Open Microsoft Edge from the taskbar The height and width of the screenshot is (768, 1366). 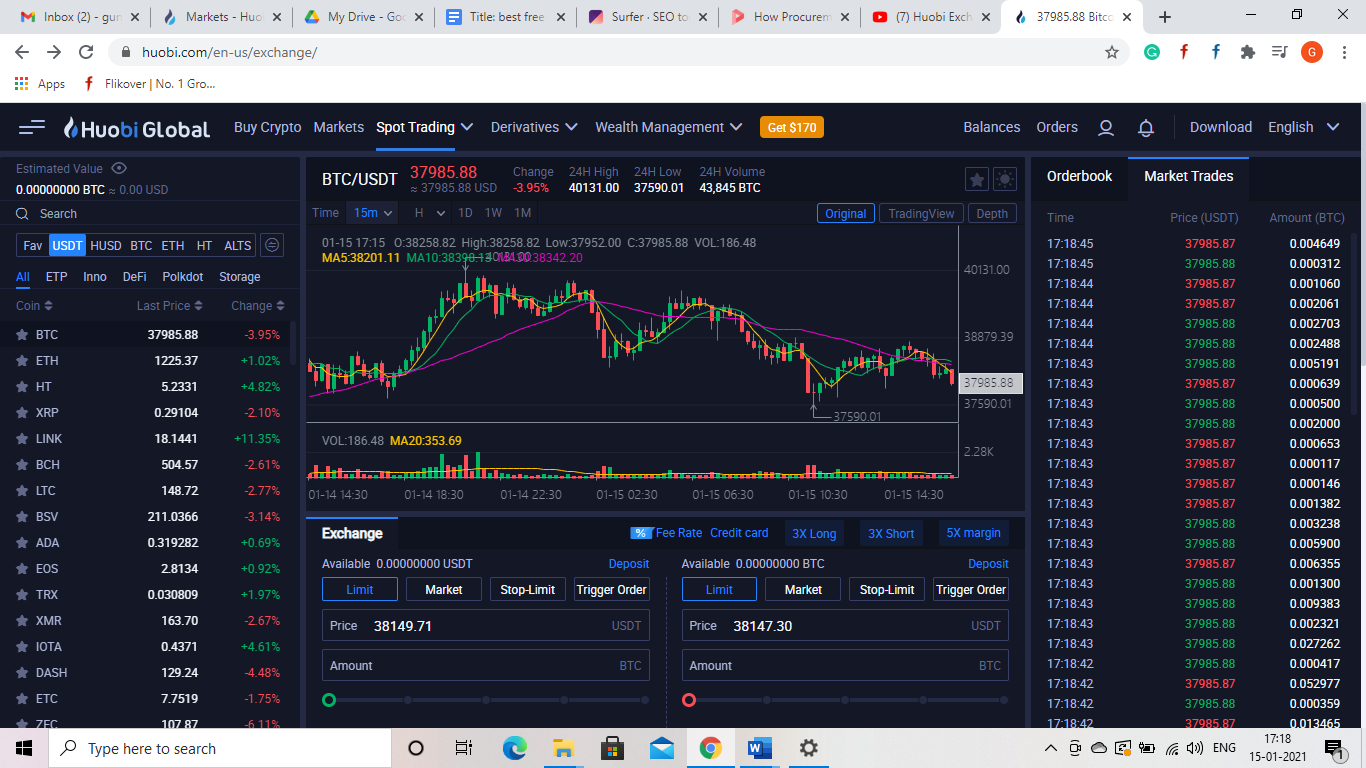(514, 748)
